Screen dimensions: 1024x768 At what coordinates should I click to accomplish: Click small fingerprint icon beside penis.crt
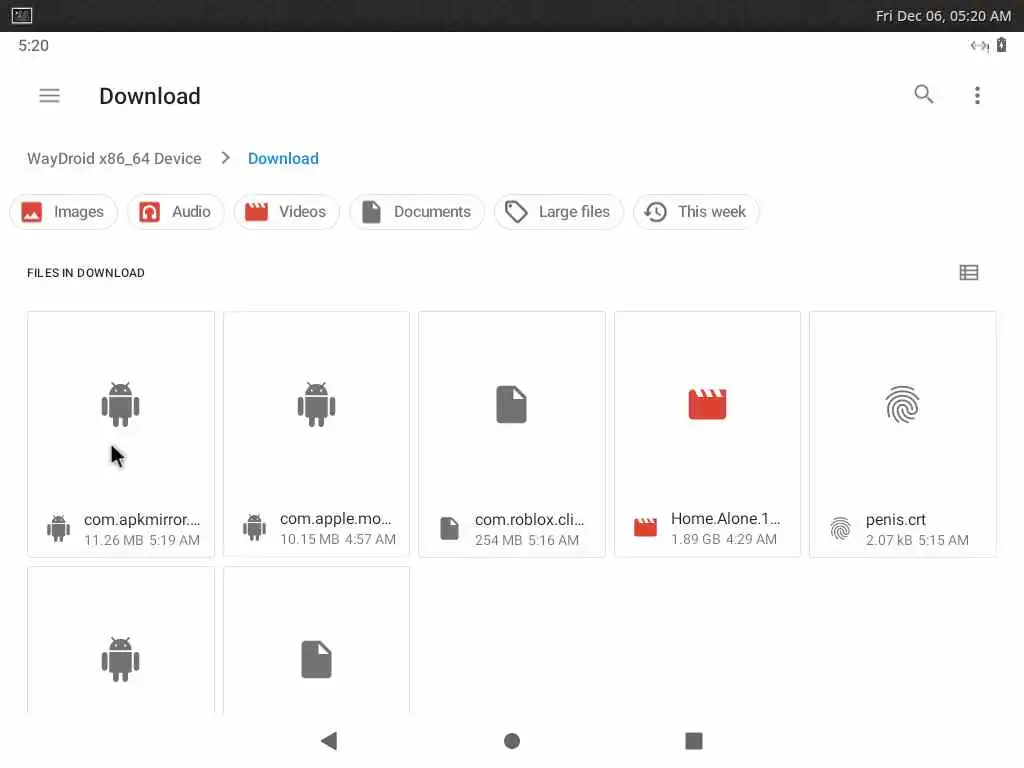[x=840, y=528]
